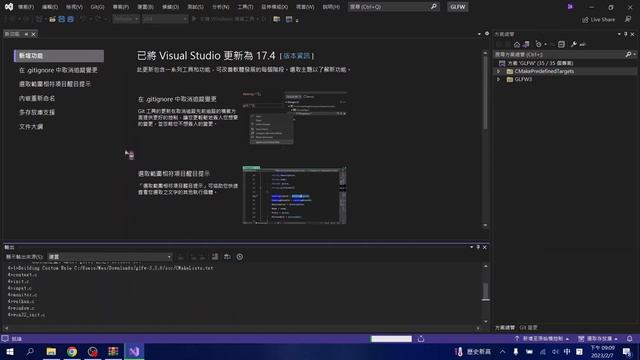640x360 pixels.
Task: Select the .gitignore sidebar item
Action: tap(58, 70)
